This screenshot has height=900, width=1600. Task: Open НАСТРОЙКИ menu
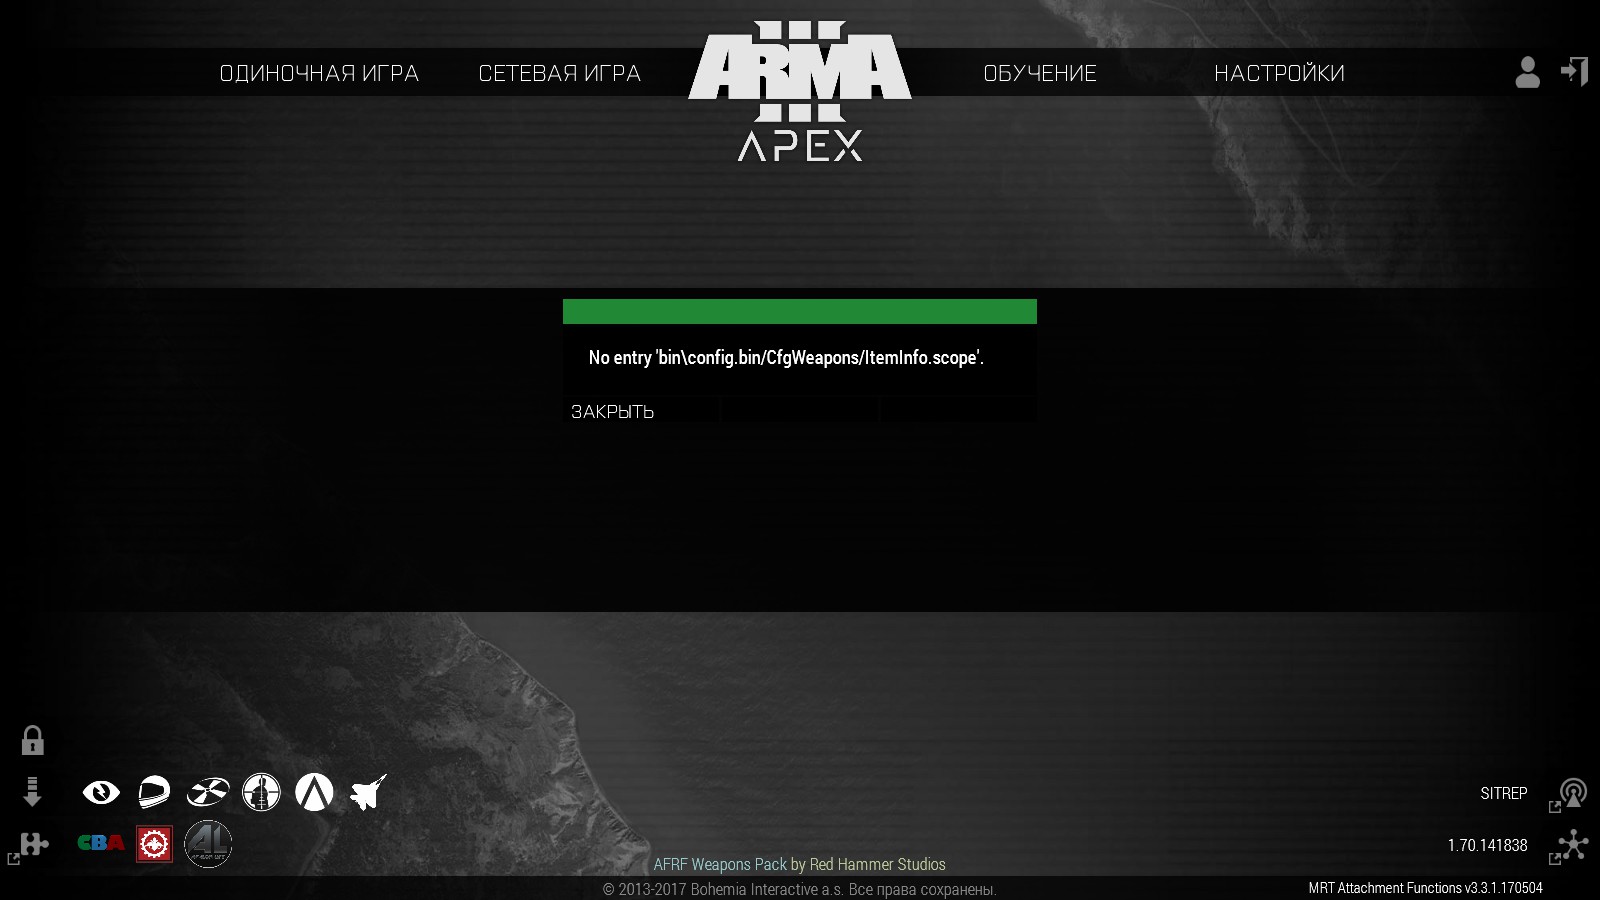coord(1279,73)
